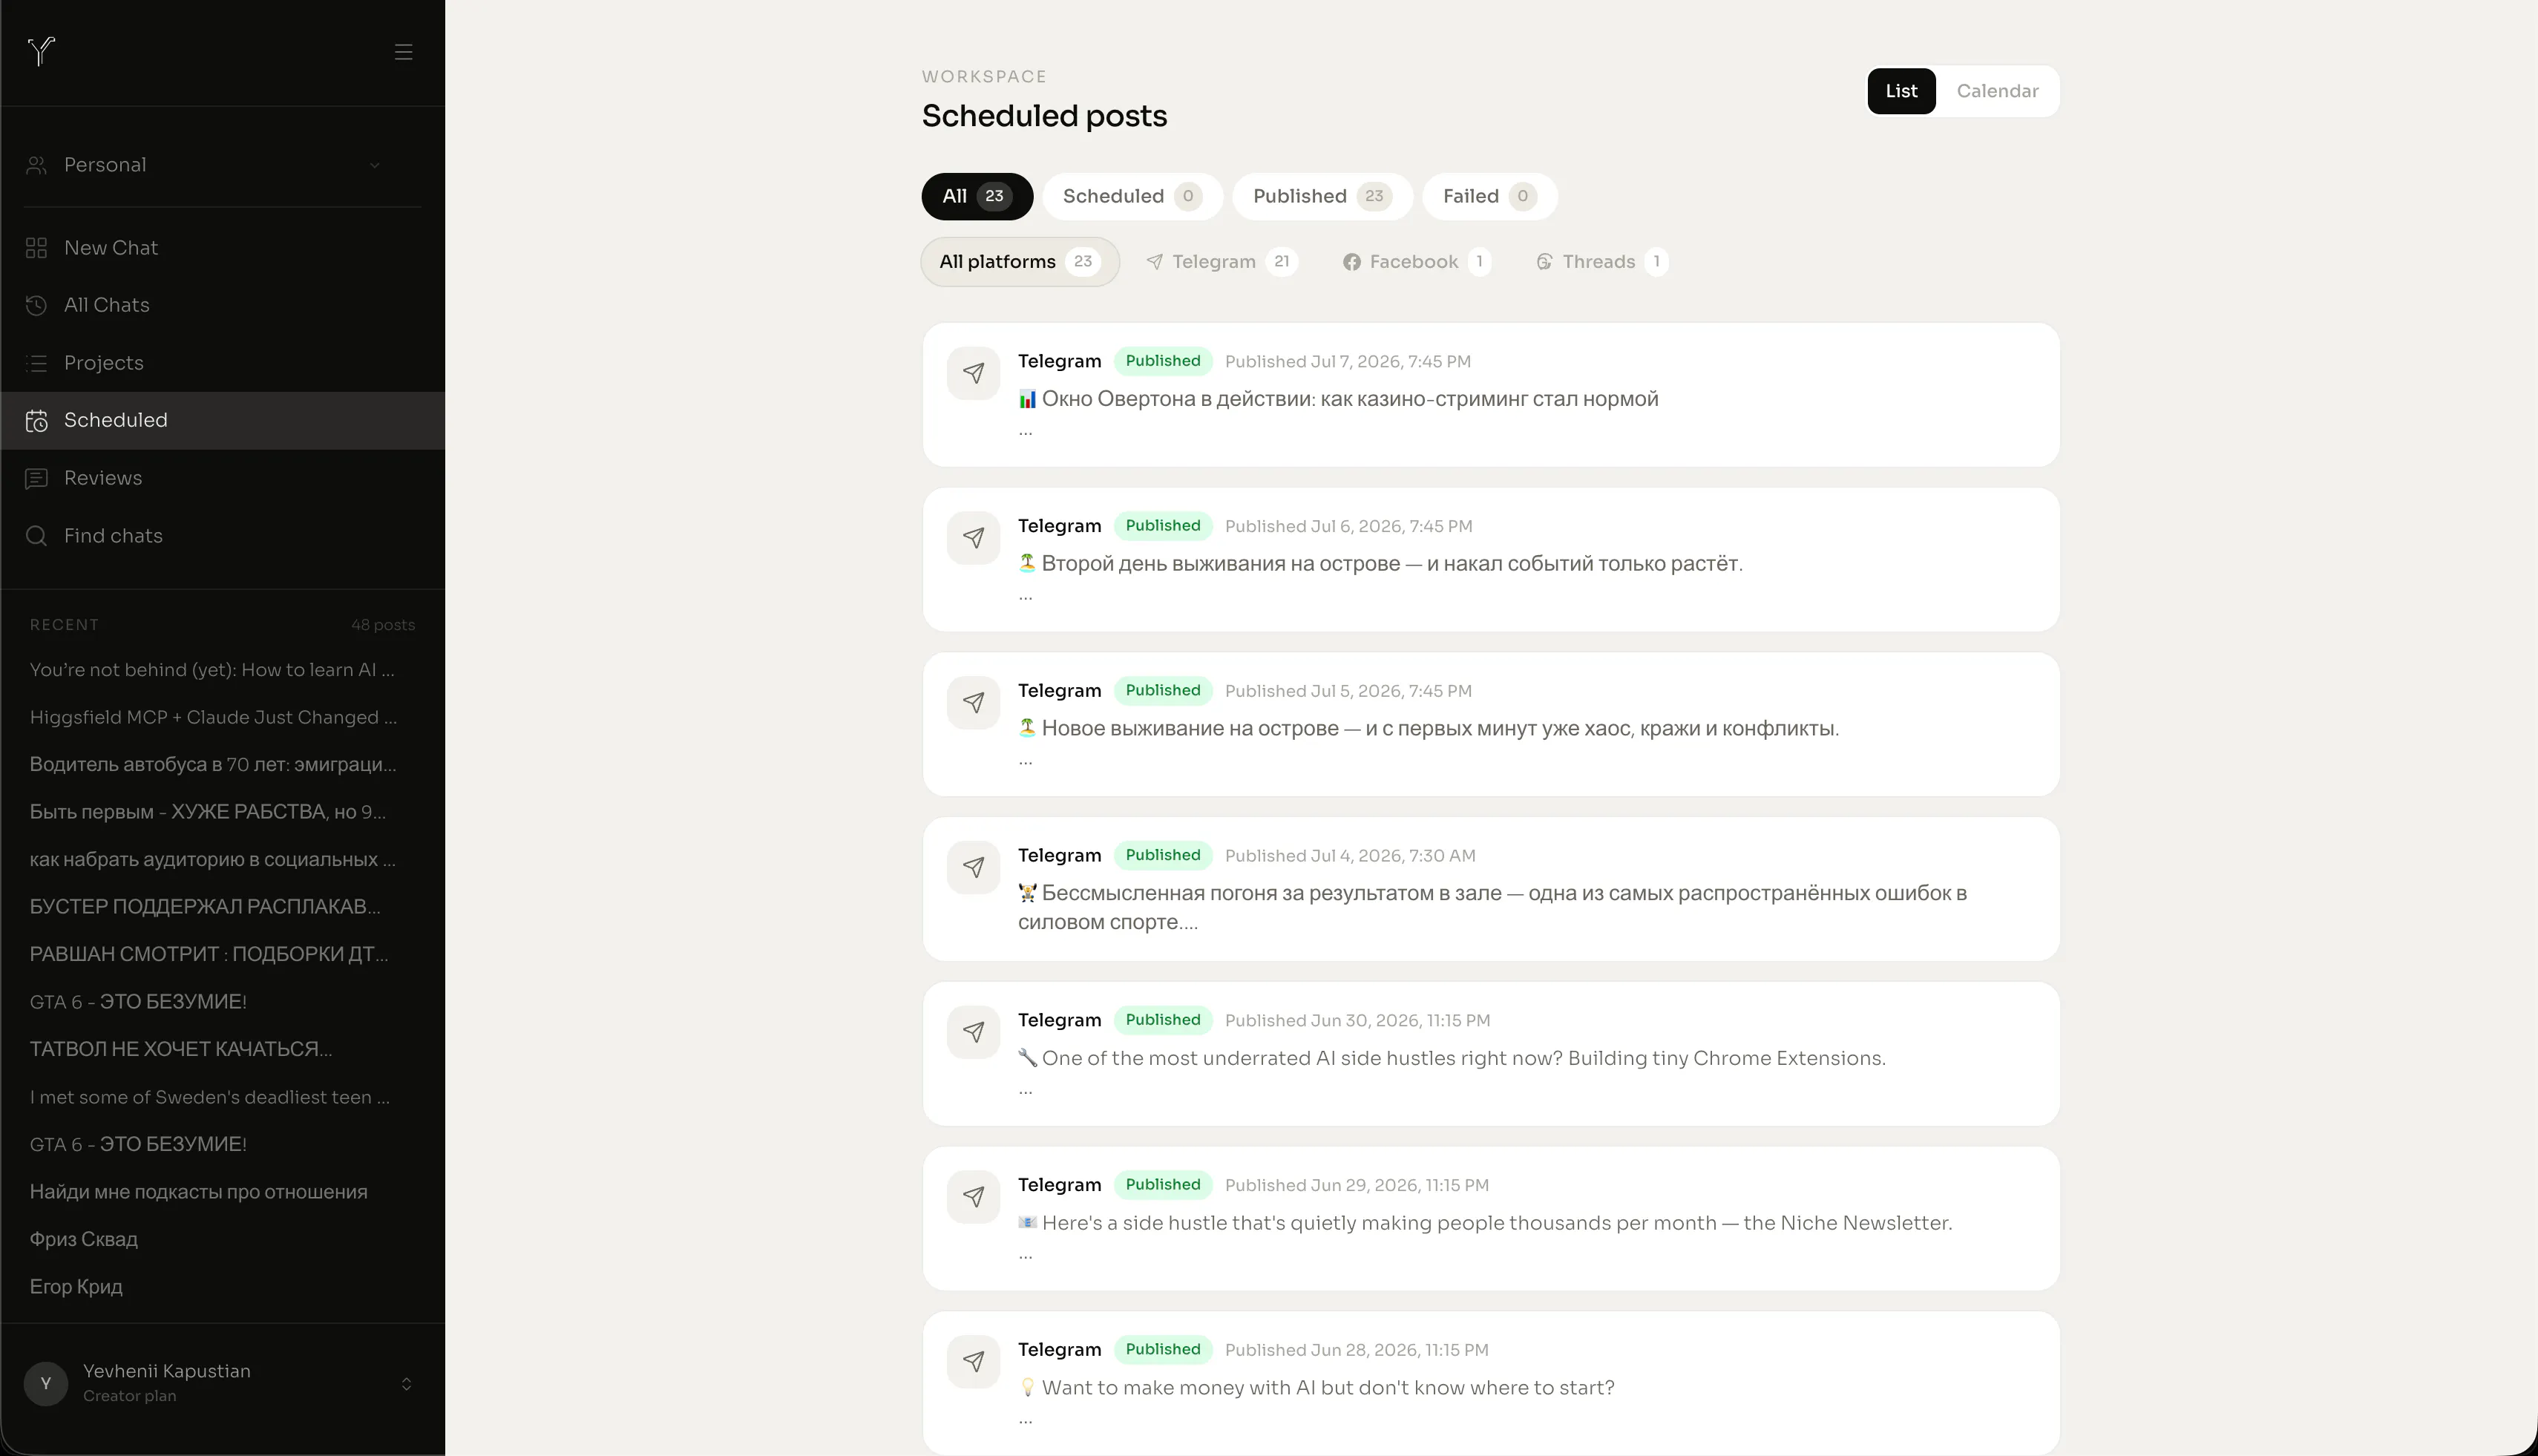Open the post "Окно Овертона в действии"

pos(1491,395)
